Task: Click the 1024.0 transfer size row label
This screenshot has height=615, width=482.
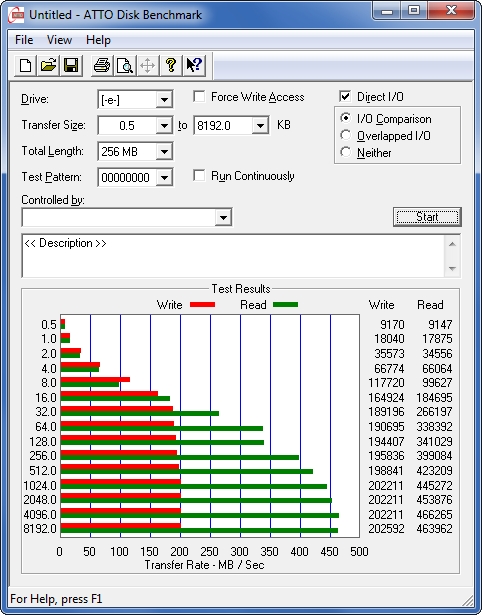Action: click(x=40, y=486)
